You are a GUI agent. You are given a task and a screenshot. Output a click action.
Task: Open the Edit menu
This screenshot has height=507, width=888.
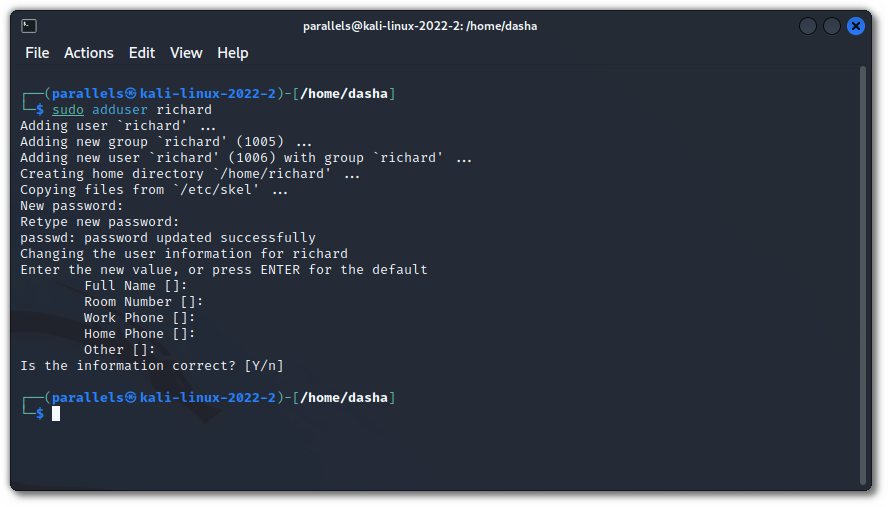[x=142, y=53]
